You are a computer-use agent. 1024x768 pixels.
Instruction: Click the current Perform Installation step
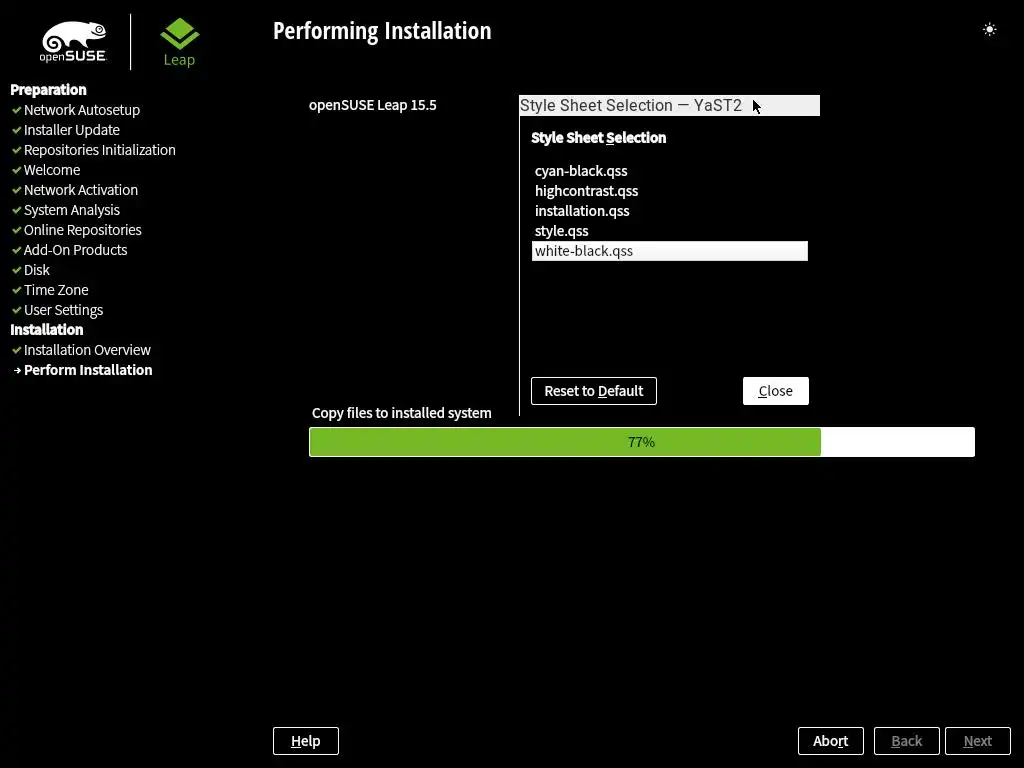tap(88, 370)
